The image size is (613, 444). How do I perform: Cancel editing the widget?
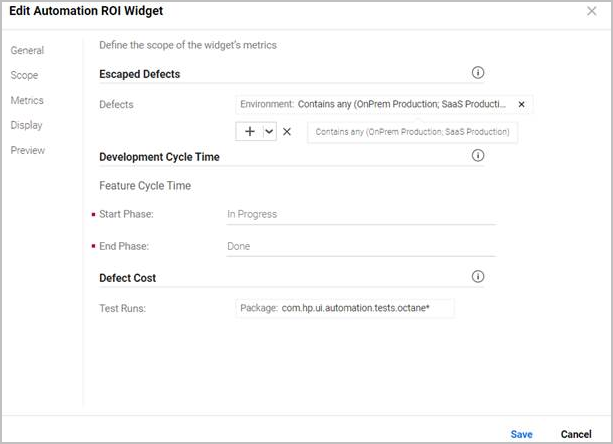pyautogui.click(x=576, y=434)
